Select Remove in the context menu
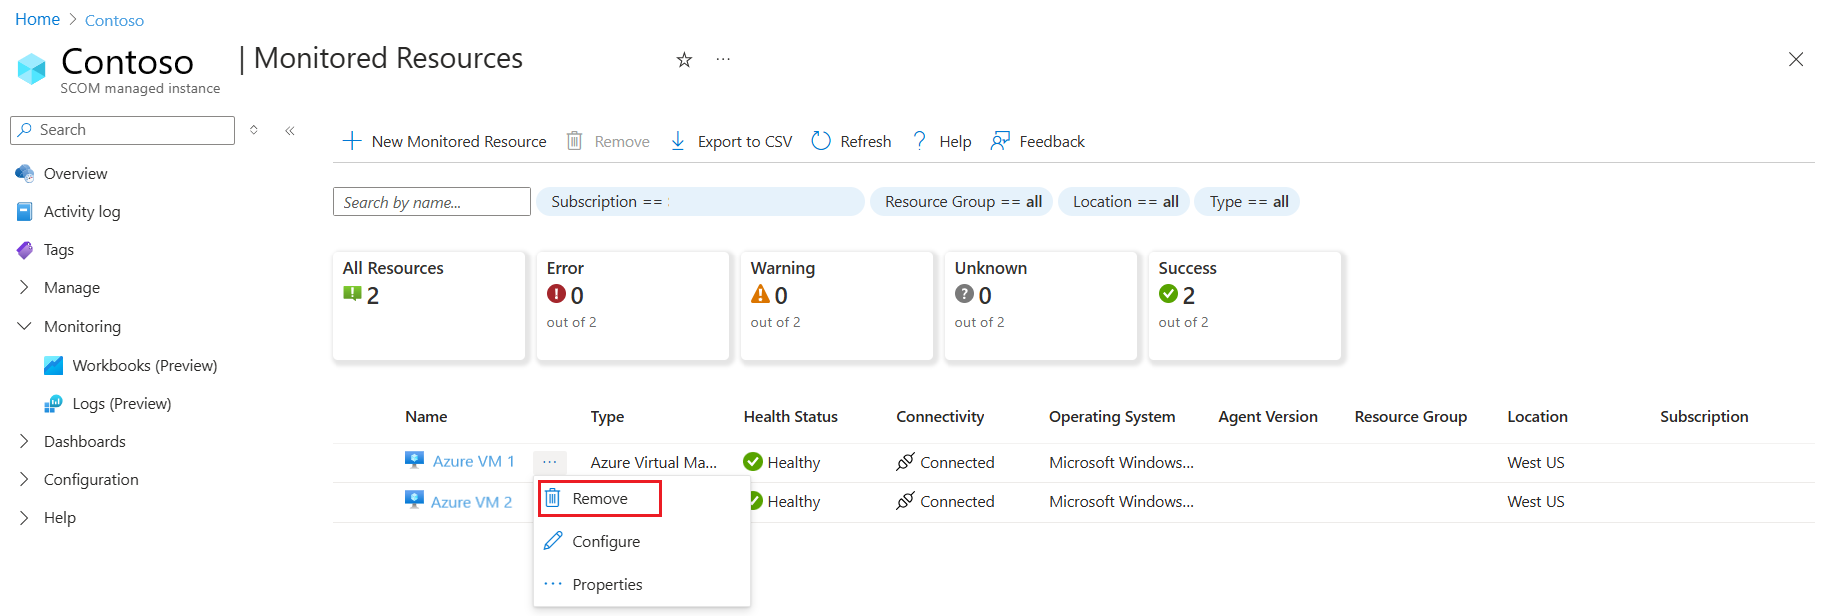1828x616 pixels. [599, 499]
